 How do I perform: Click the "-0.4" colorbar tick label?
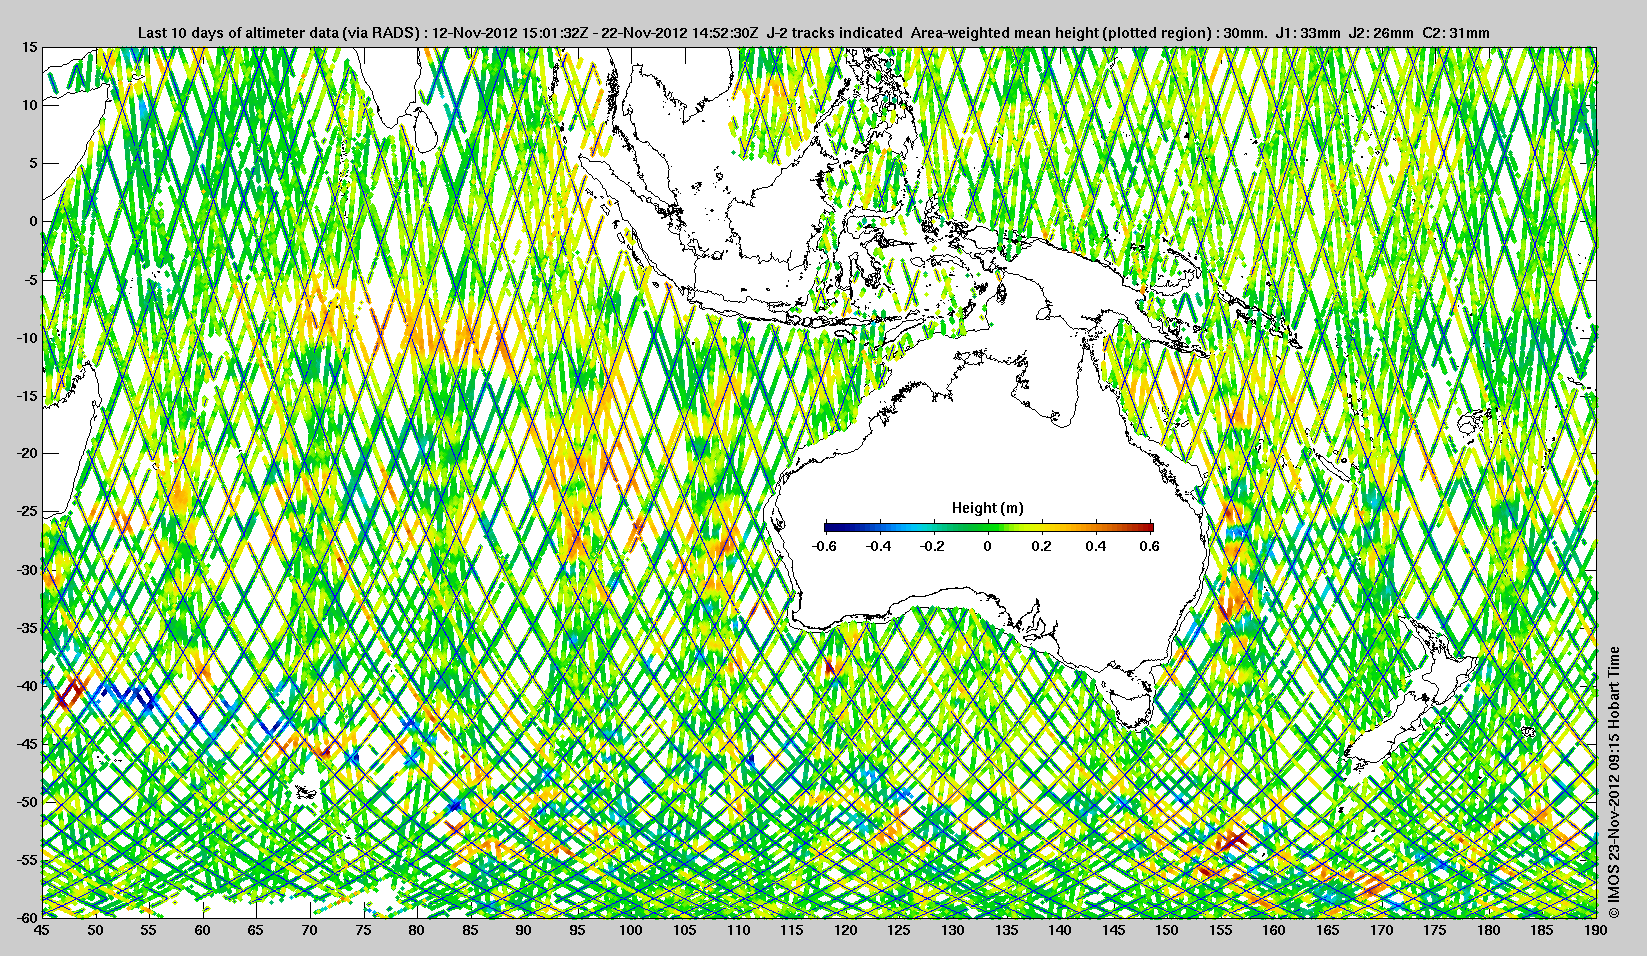879,546
